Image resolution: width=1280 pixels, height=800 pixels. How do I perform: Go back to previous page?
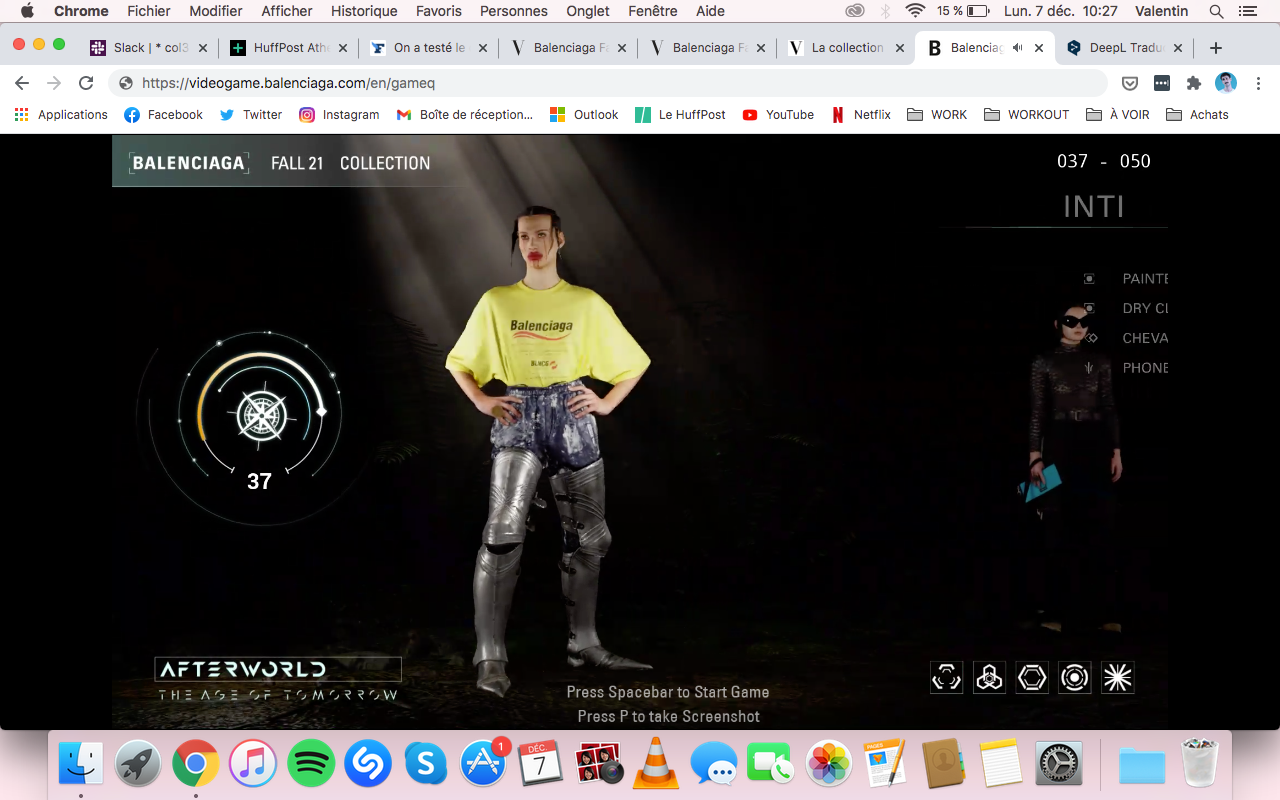pyautogui.click(x=22, y=83)
